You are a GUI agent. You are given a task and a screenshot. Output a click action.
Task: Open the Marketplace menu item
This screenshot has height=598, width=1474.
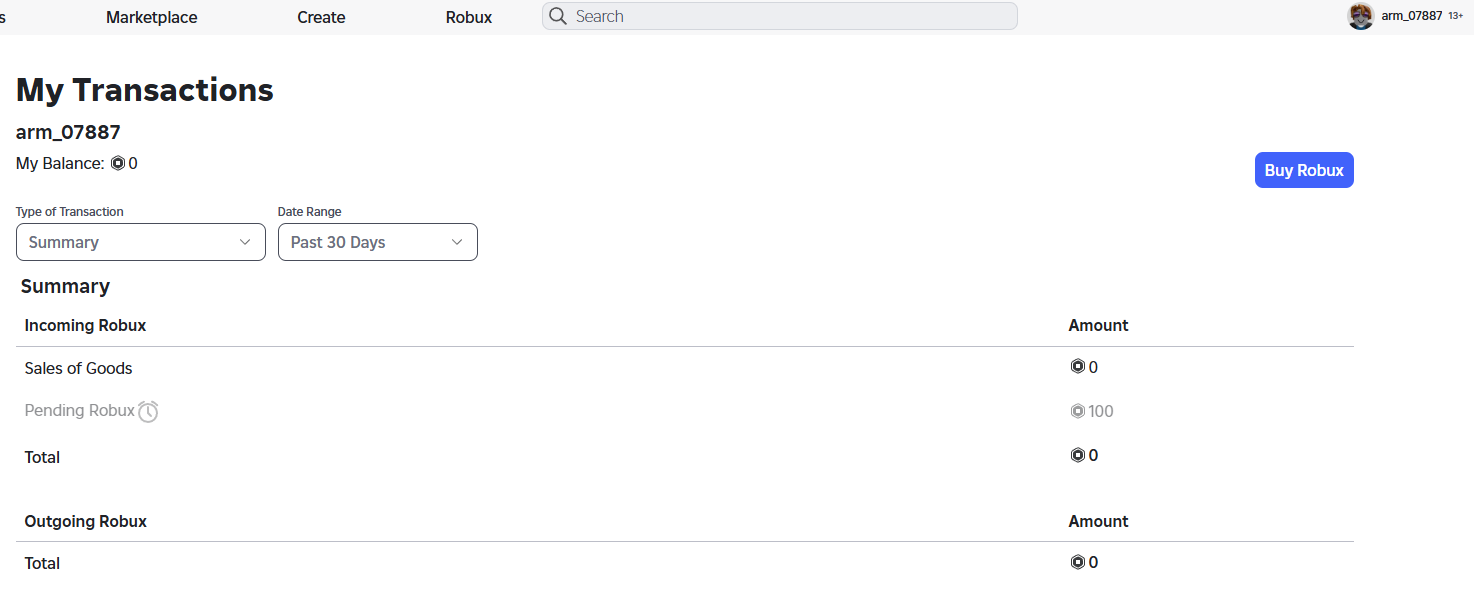pos(152,17)
